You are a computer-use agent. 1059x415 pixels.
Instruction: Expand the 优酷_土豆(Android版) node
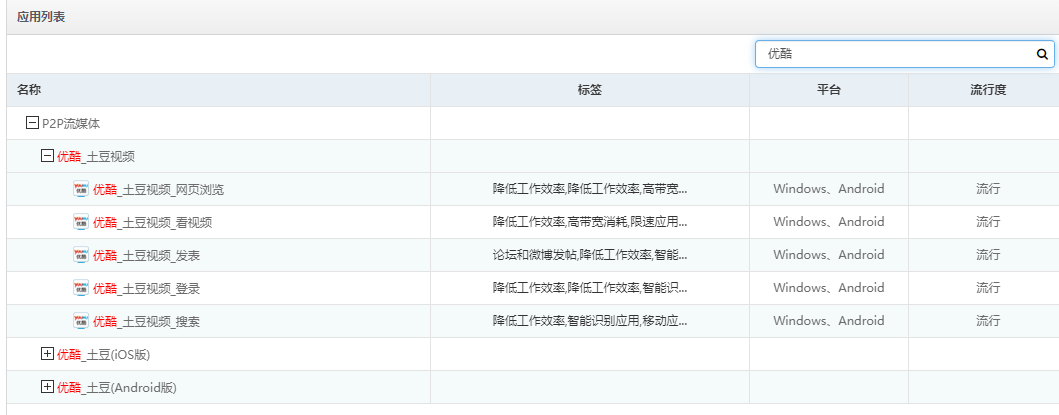47,387
